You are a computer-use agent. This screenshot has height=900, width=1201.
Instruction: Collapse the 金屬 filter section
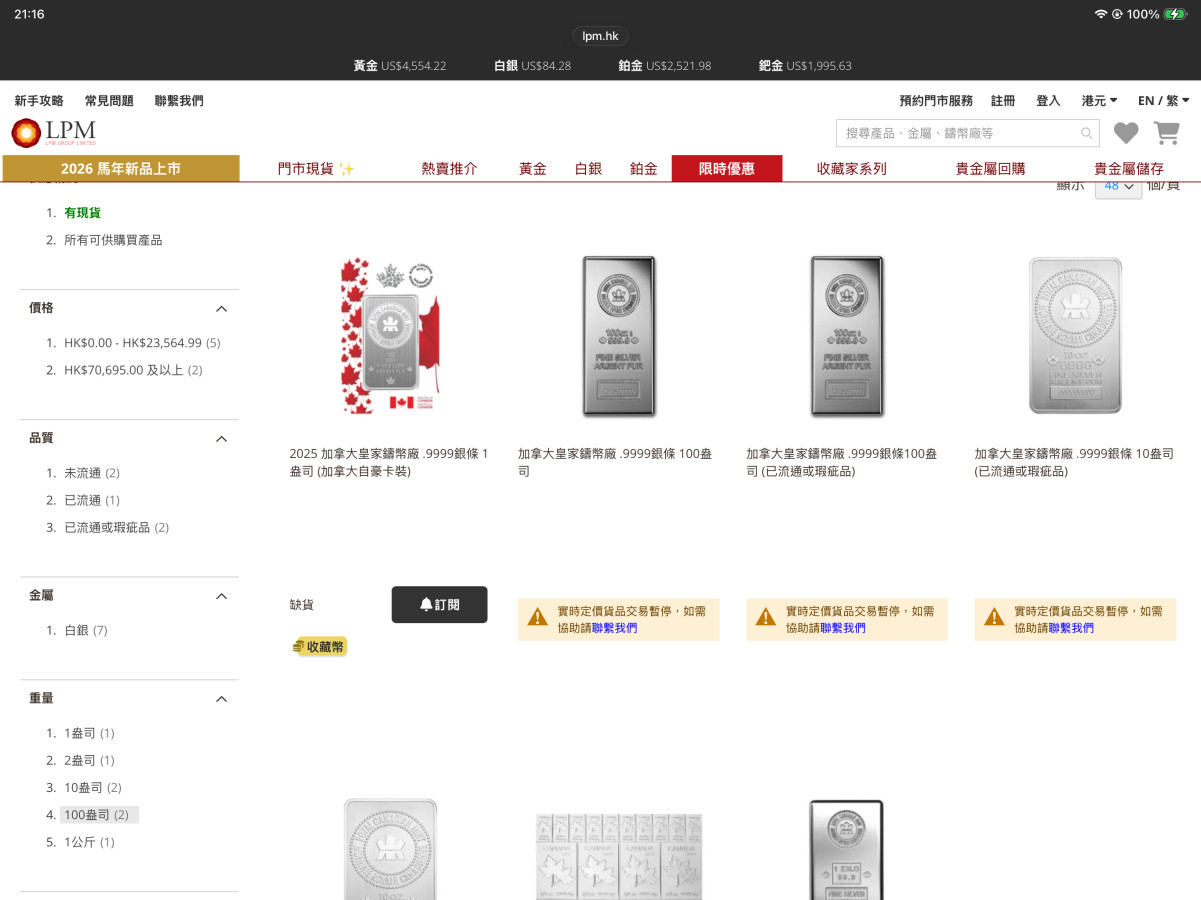pos(222,596)
